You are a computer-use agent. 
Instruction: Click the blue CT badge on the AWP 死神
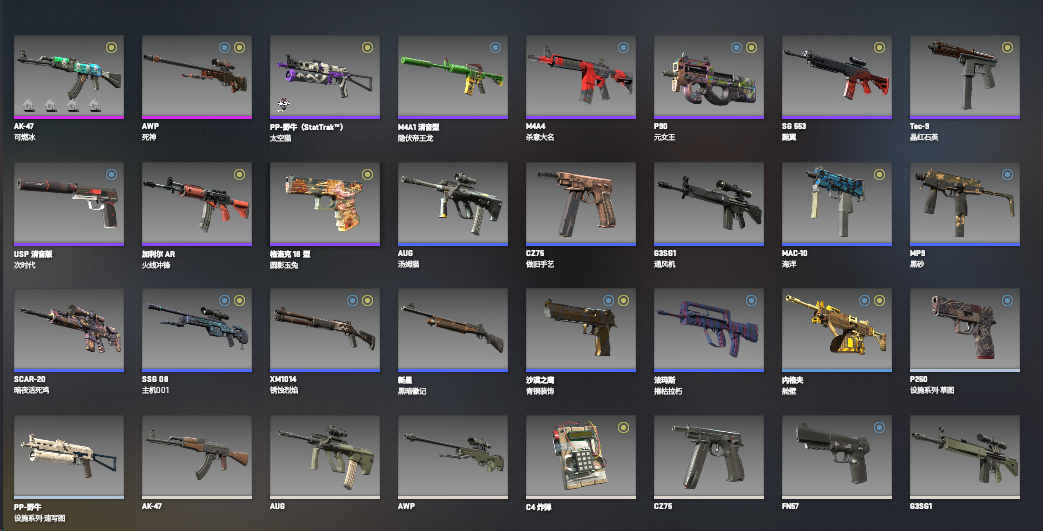[224, 47]
